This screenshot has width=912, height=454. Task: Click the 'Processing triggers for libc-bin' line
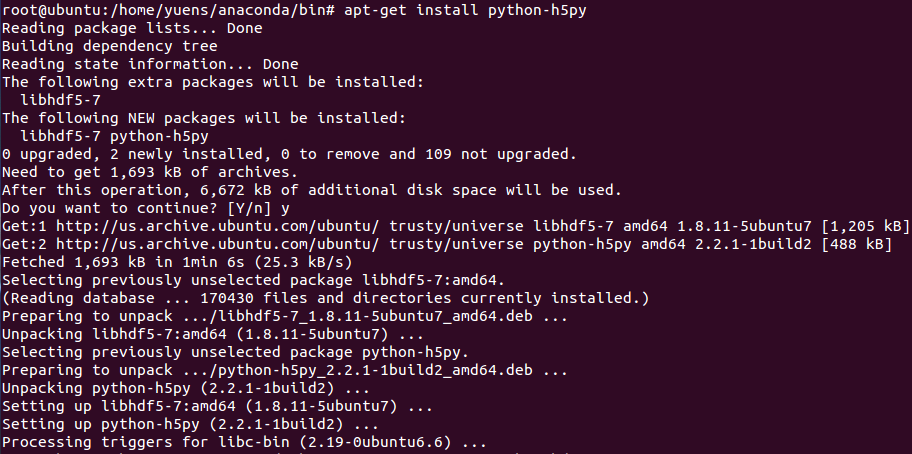pyautogui.click(x=244, y=442)
